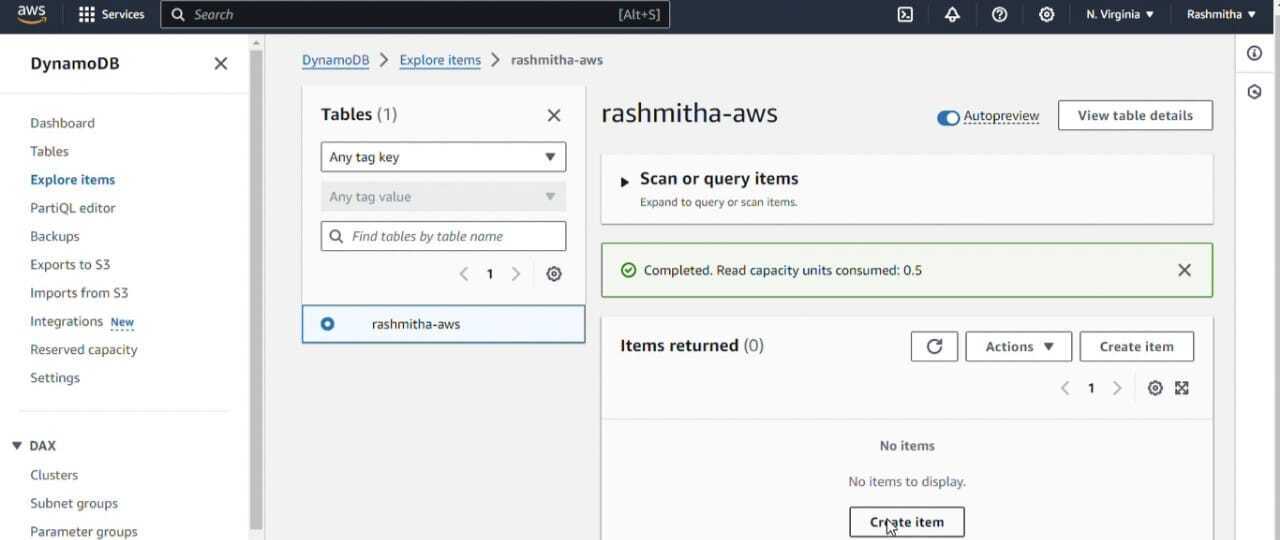The width and height of the screenshot is (1280, 540).
Task: Expand the Scan or query items section
Action: (x=625, y=181)
